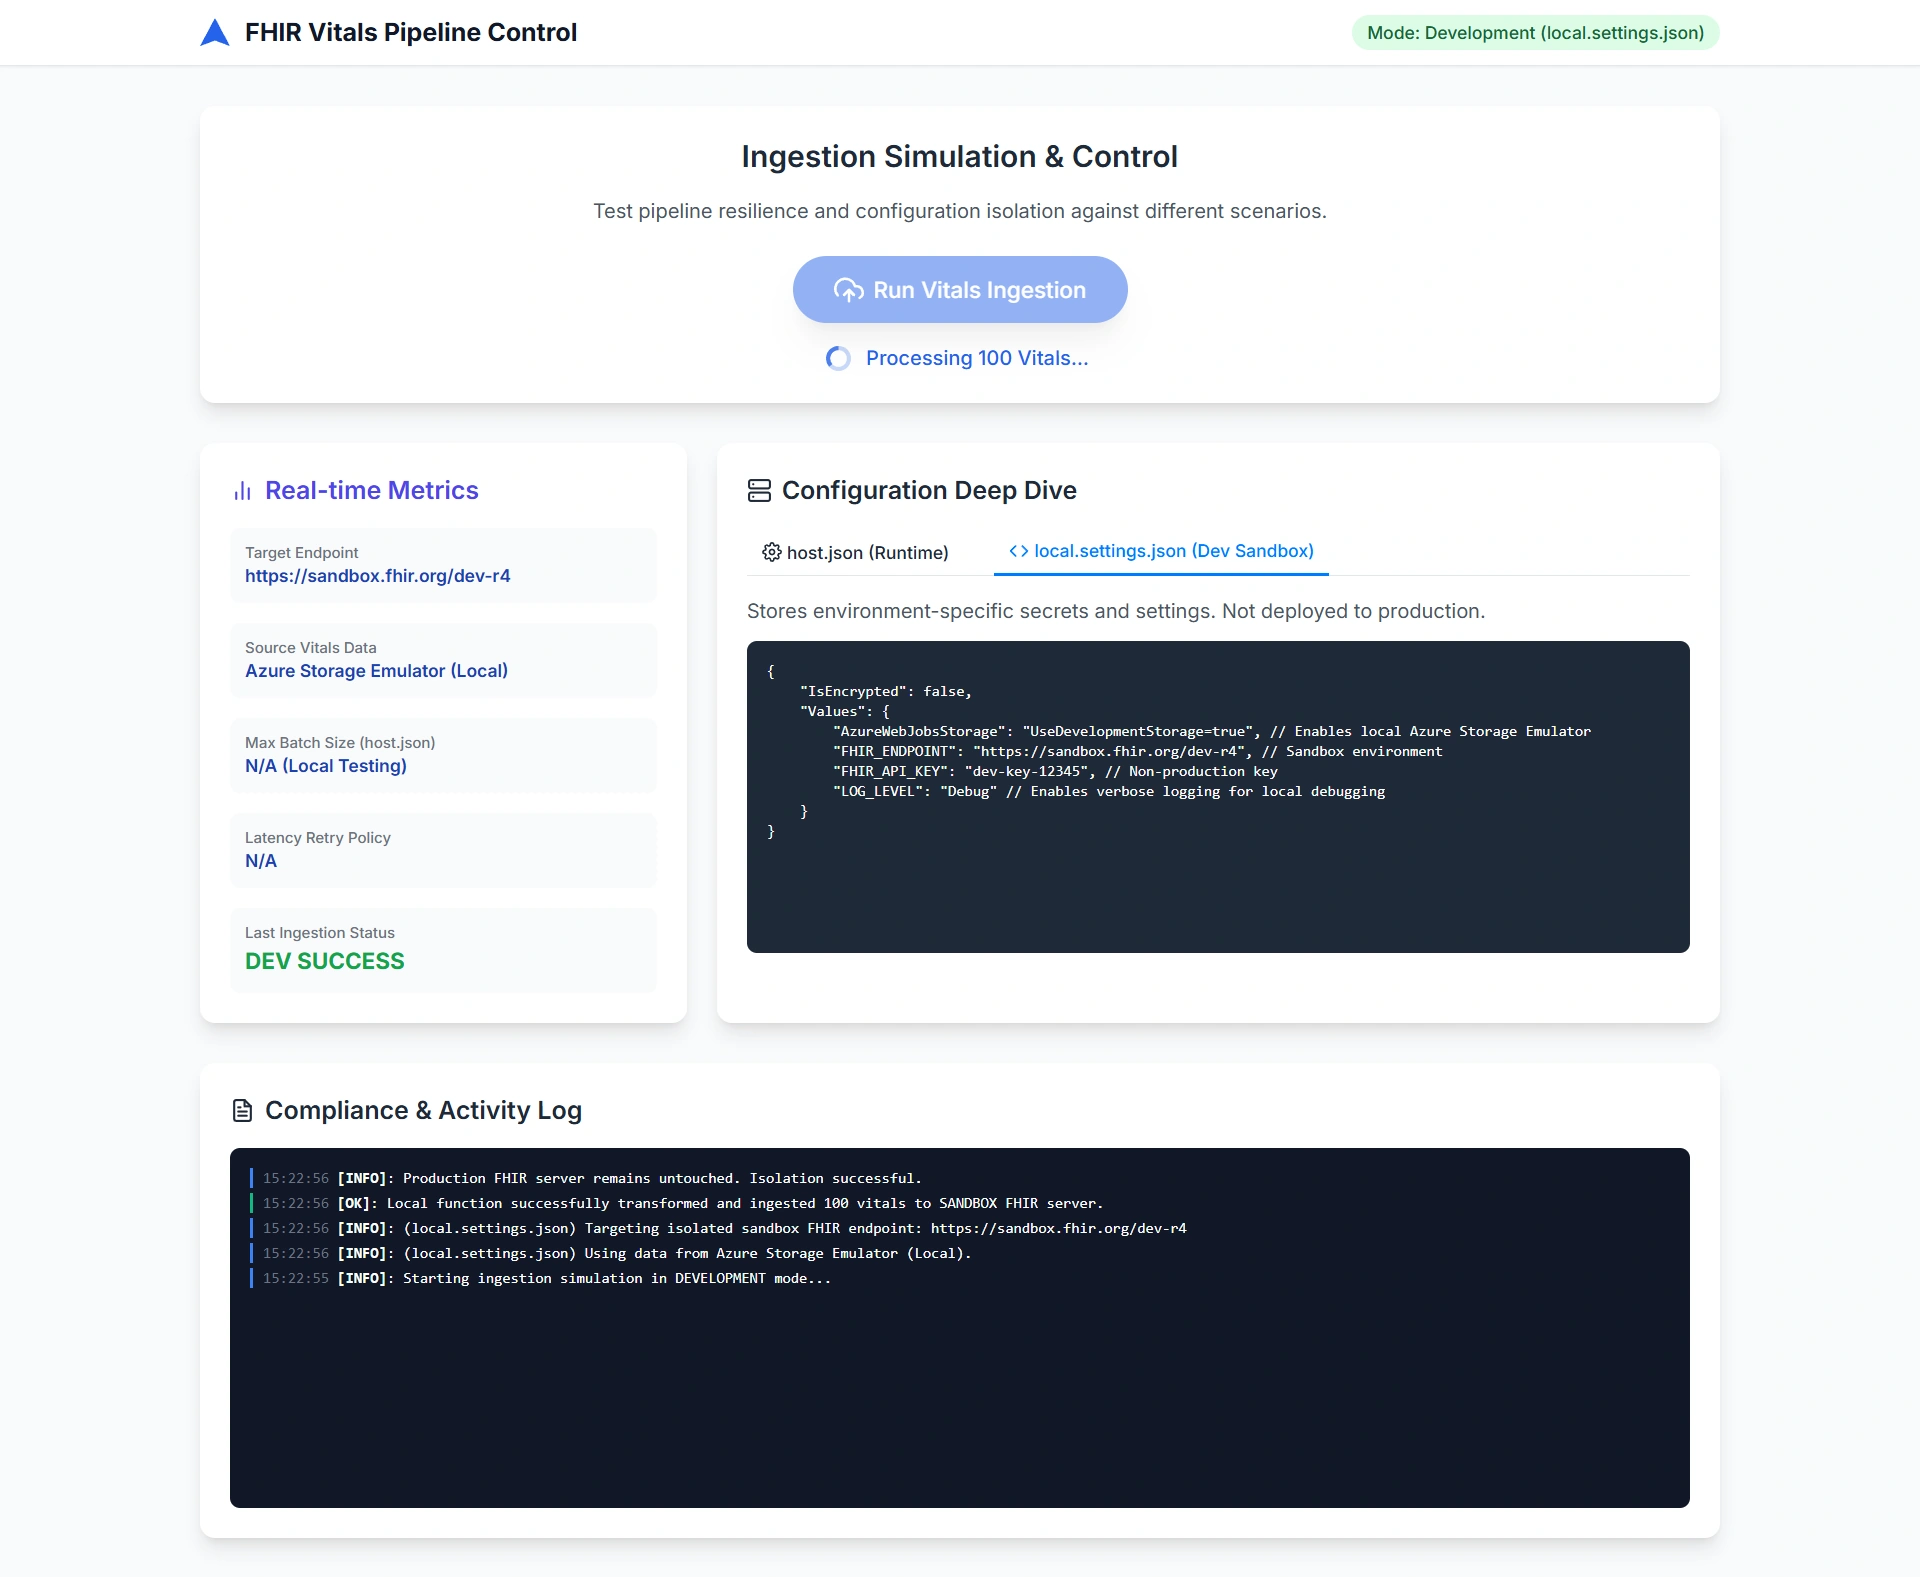This screenshot has height=1577, width=1920.
Task: Click the gear icon on host.json tab
Action: tap(771, 552)
